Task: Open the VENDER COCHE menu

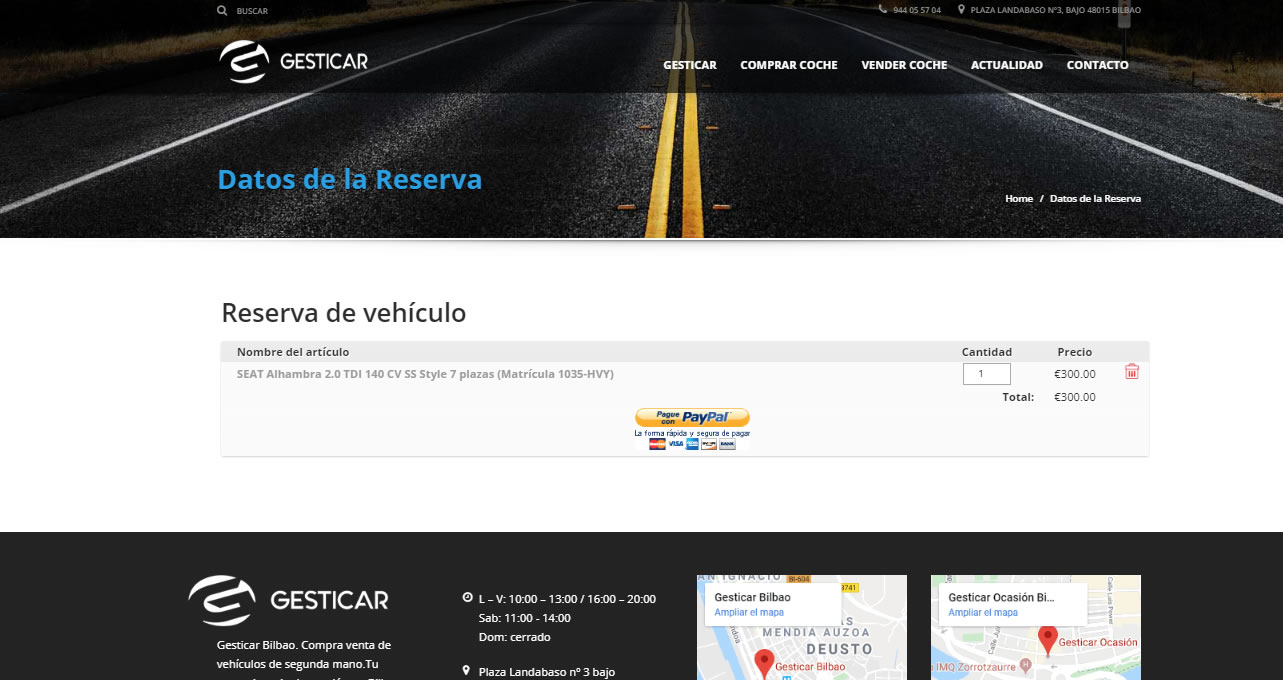Action: click(904, 65)
